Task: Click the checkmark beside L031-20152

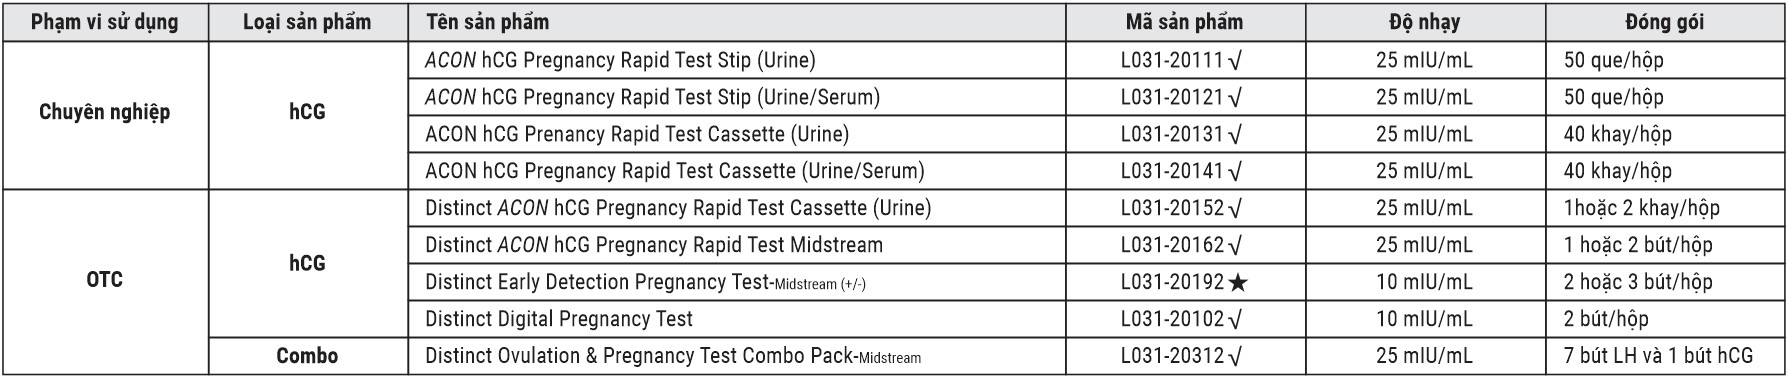Action: [1235, 209]
